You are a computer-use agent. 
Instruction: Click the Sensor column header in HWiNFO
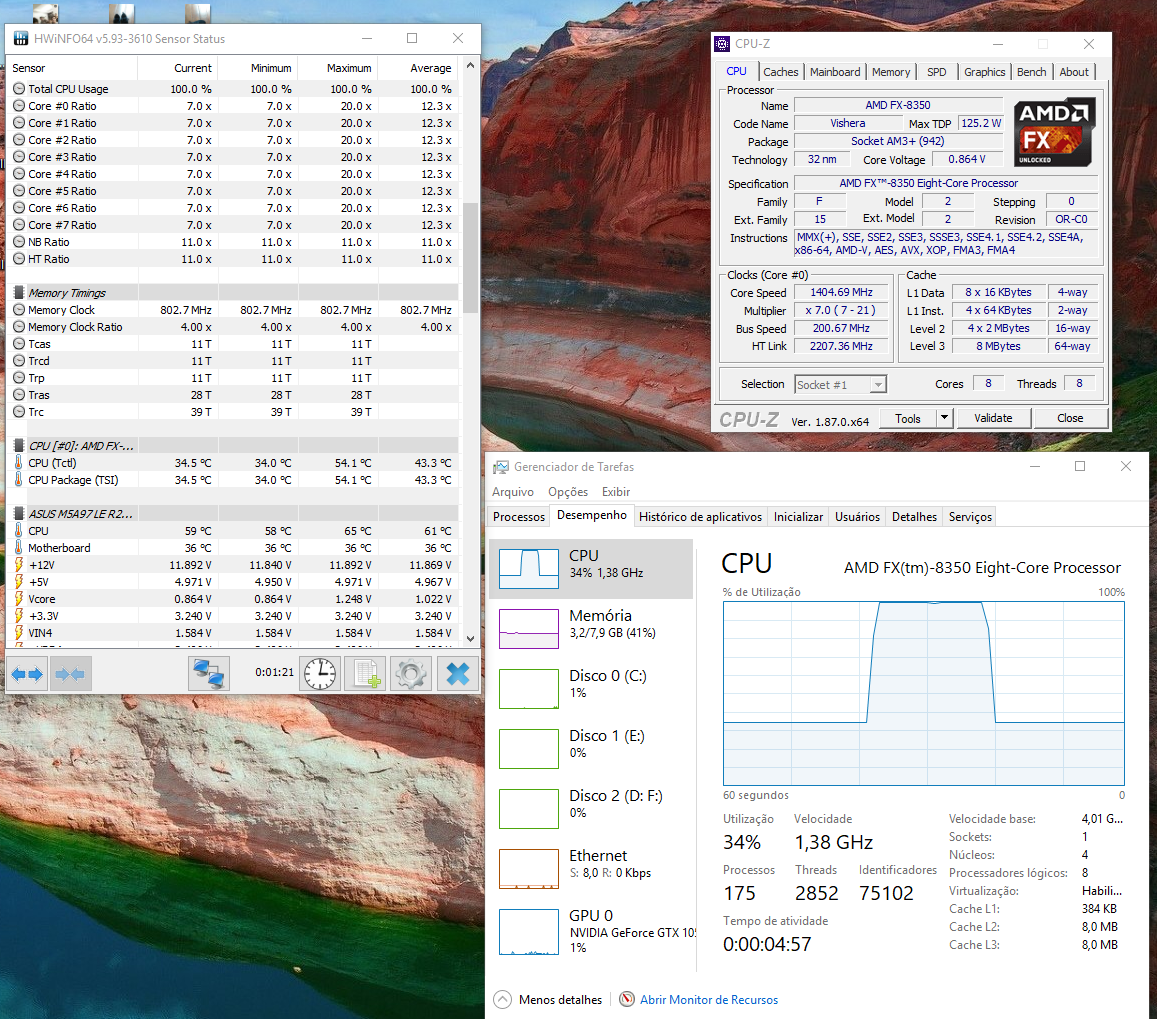pyautogui.click(x=72, y=68)
